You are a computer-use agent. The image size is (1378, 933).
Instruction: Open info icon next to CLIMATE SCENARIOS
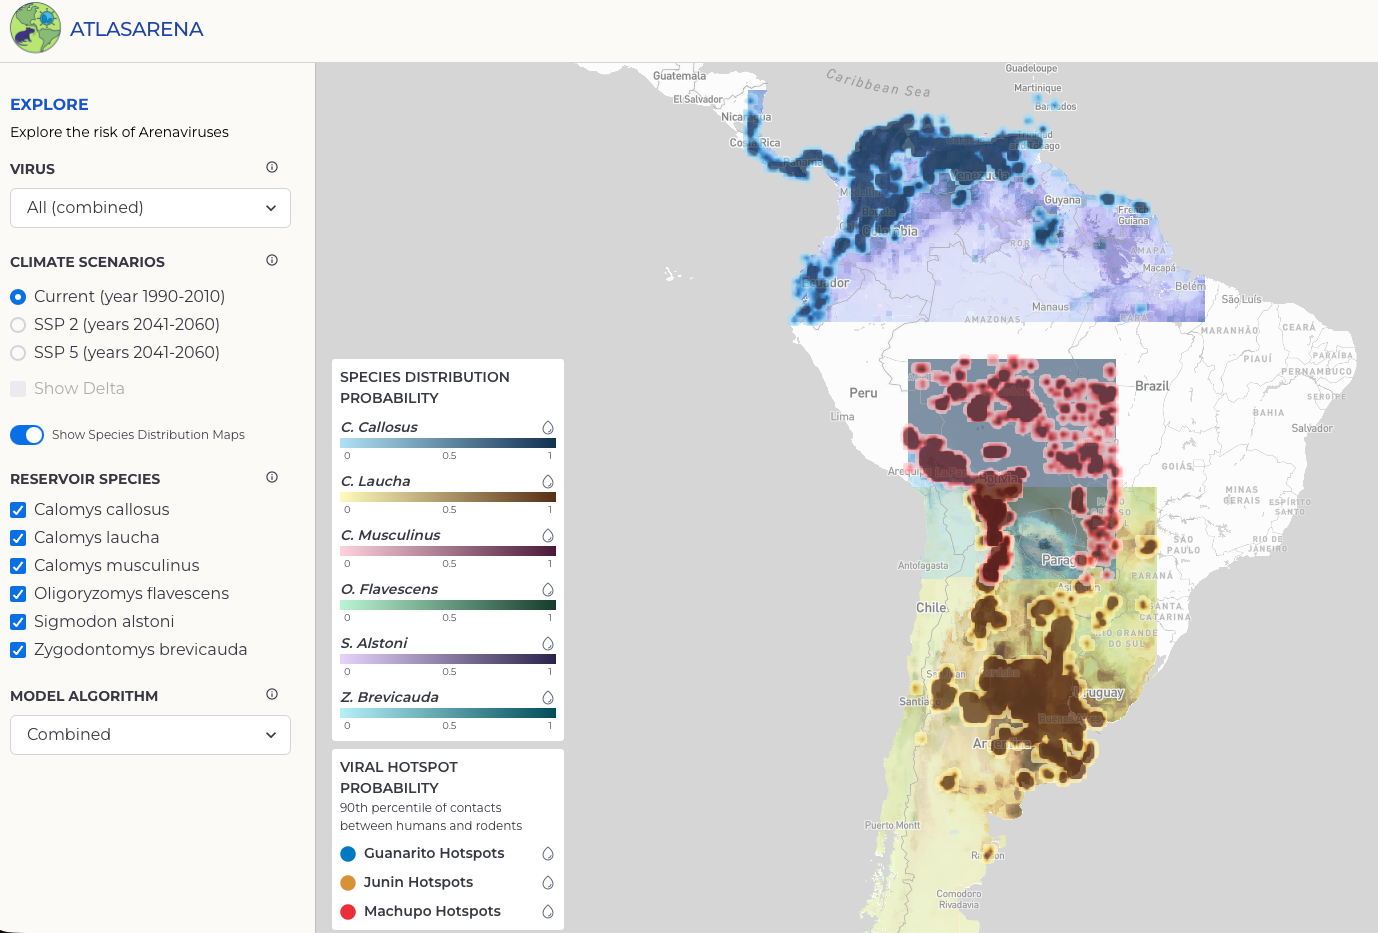(272, 260)
